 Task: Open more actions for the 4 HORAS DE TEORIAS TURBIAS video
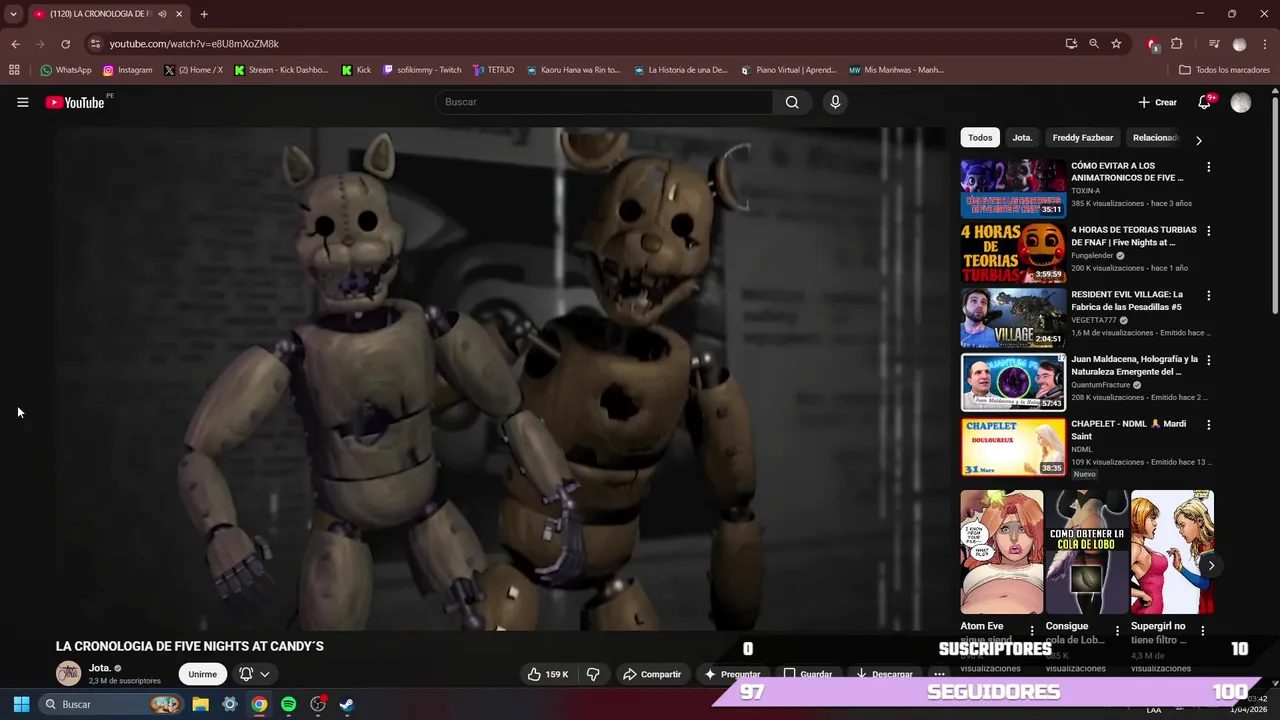pyautogui.click(x=1208, y=231)
